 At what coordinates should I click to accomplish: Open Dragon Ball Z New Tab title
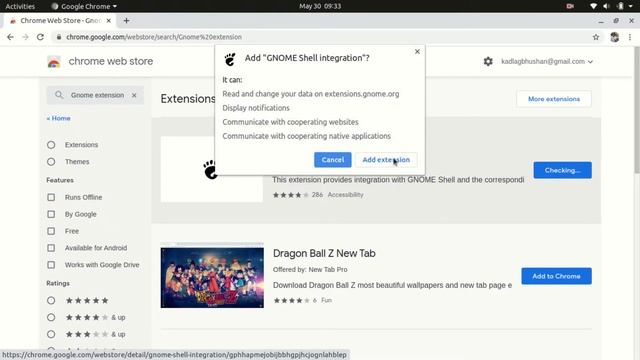pyautogui.click(x=324, y=253)
